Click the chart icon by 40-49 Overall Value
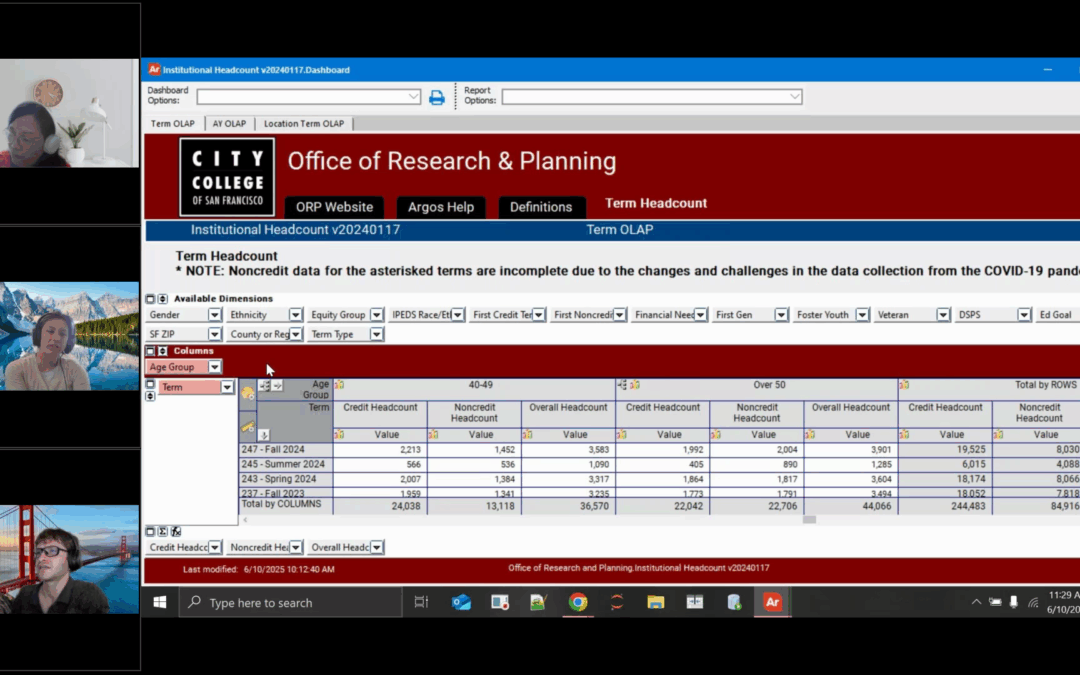This screenshot has width=1080, height=675. click(x=528, y=435)
